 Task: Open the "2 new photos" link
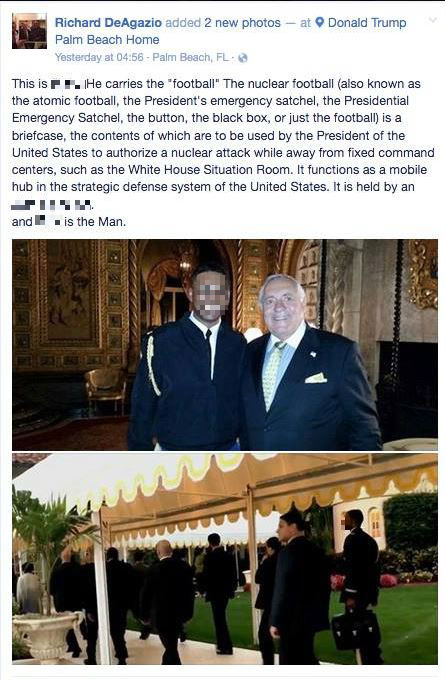(242, 23)
